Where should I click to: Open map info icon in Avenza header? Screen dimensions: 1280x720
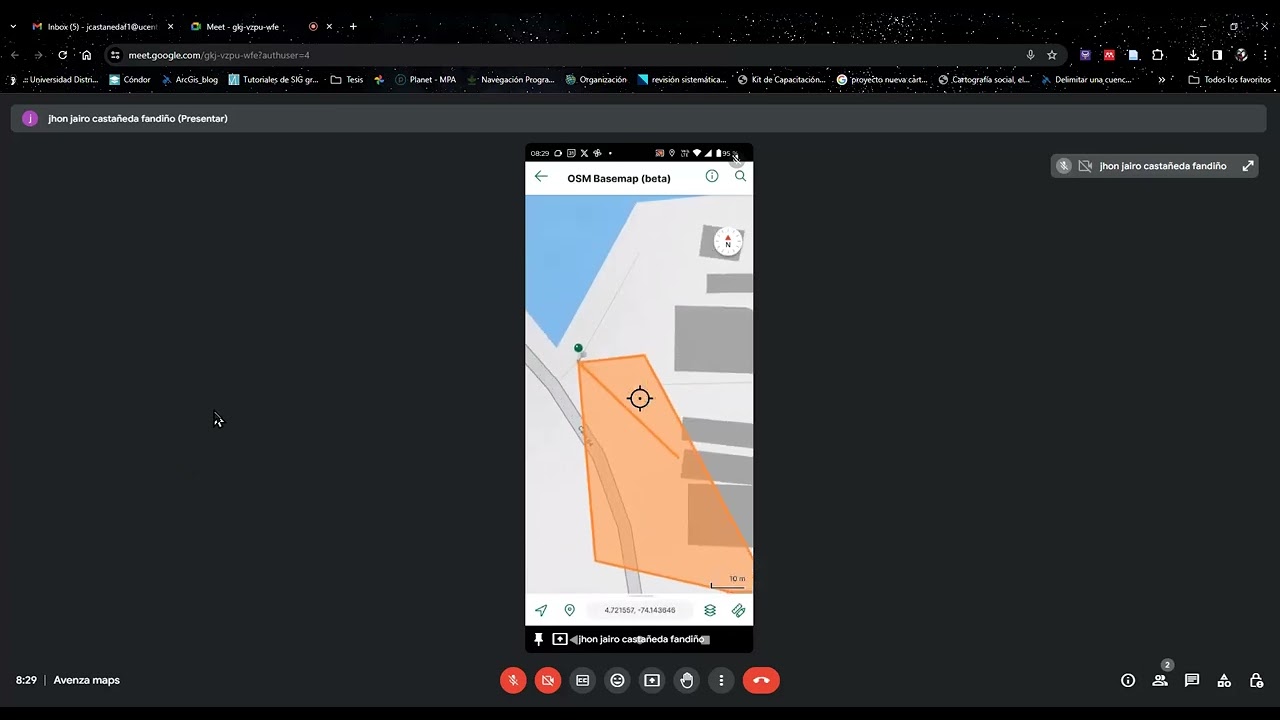pos(712,176)
